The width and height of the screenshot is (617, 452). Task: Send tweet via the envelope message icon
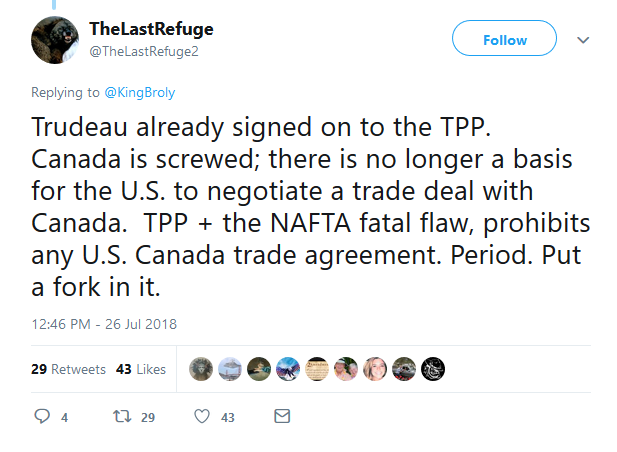point(282,416)
